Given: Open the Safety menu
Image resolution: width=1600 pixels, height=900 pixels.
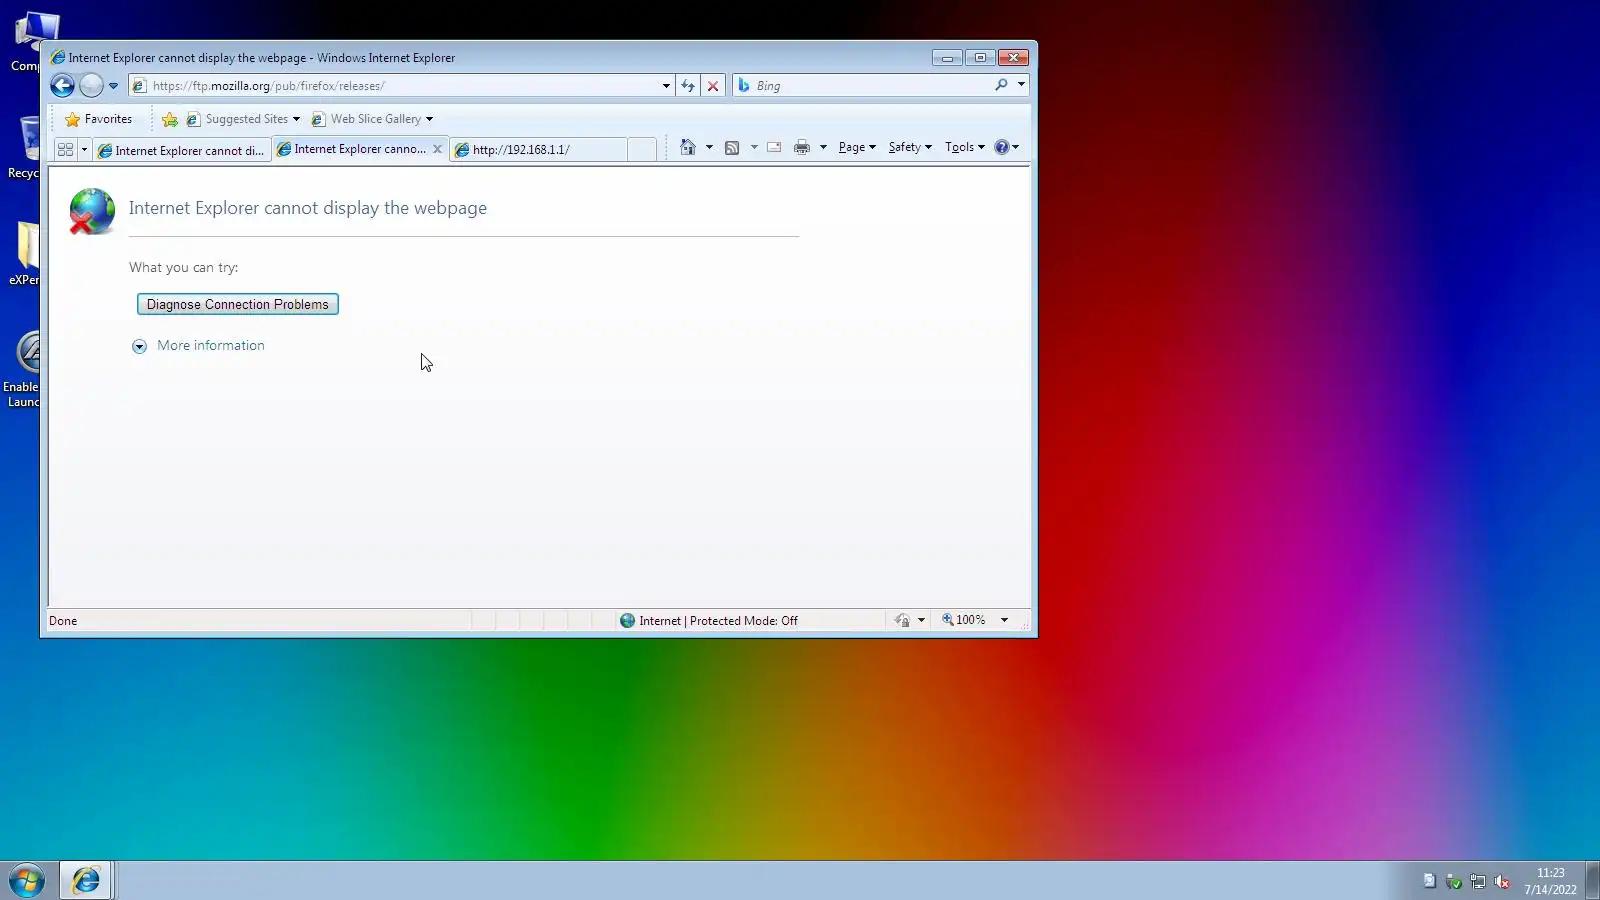Looking at the screenshot, I should (910, 147).
